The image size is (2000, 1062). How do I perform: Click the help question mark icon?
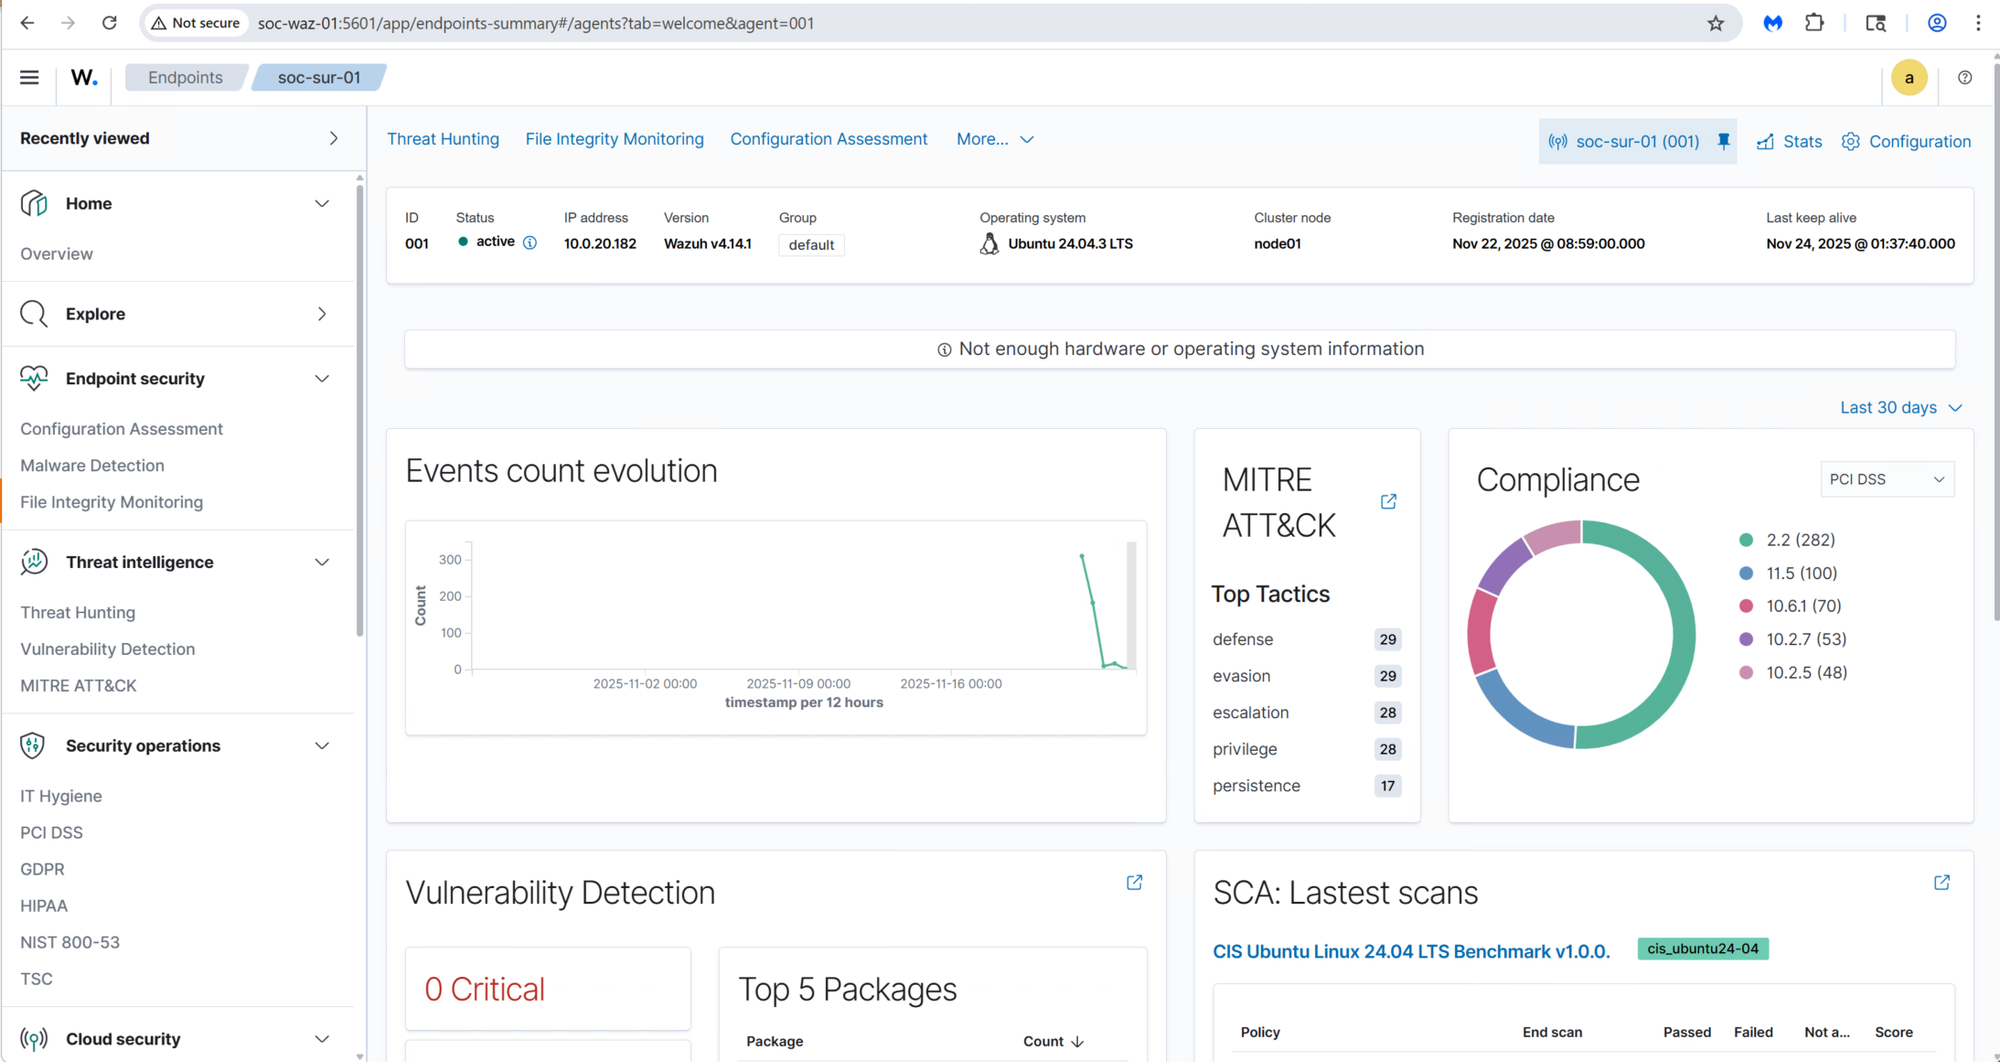1964,78
